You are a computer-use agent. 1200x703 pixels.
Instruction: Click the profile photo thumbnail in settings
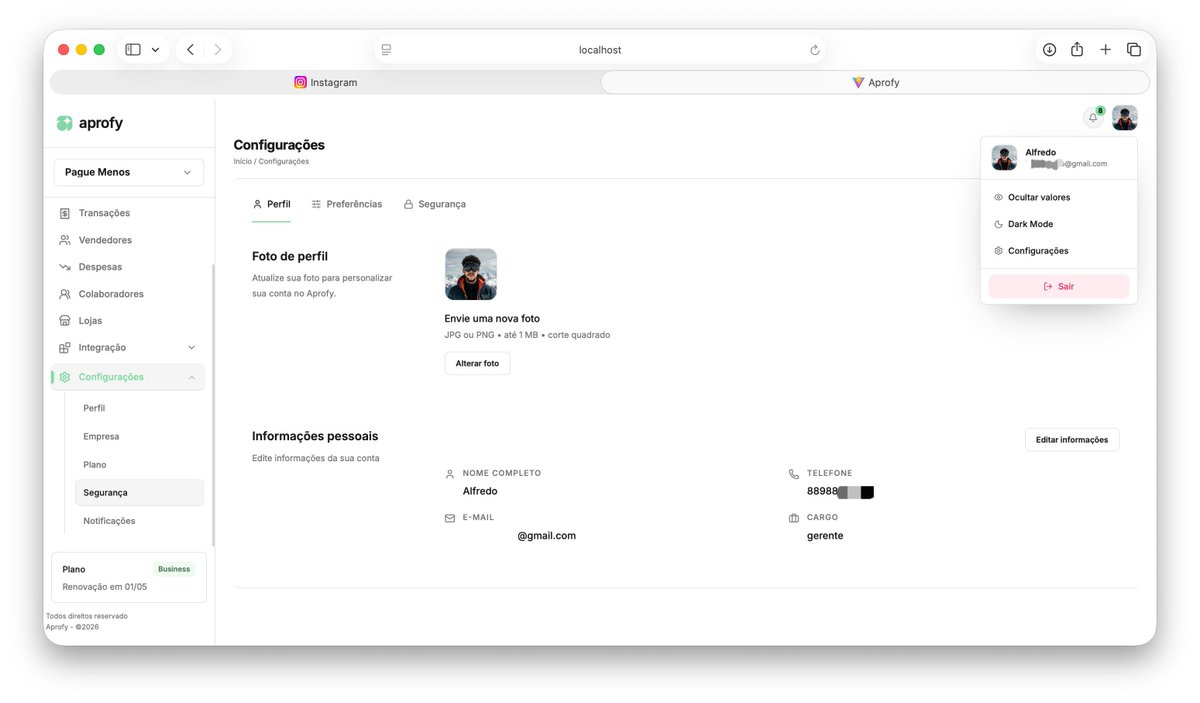click(x=471, y=274)
